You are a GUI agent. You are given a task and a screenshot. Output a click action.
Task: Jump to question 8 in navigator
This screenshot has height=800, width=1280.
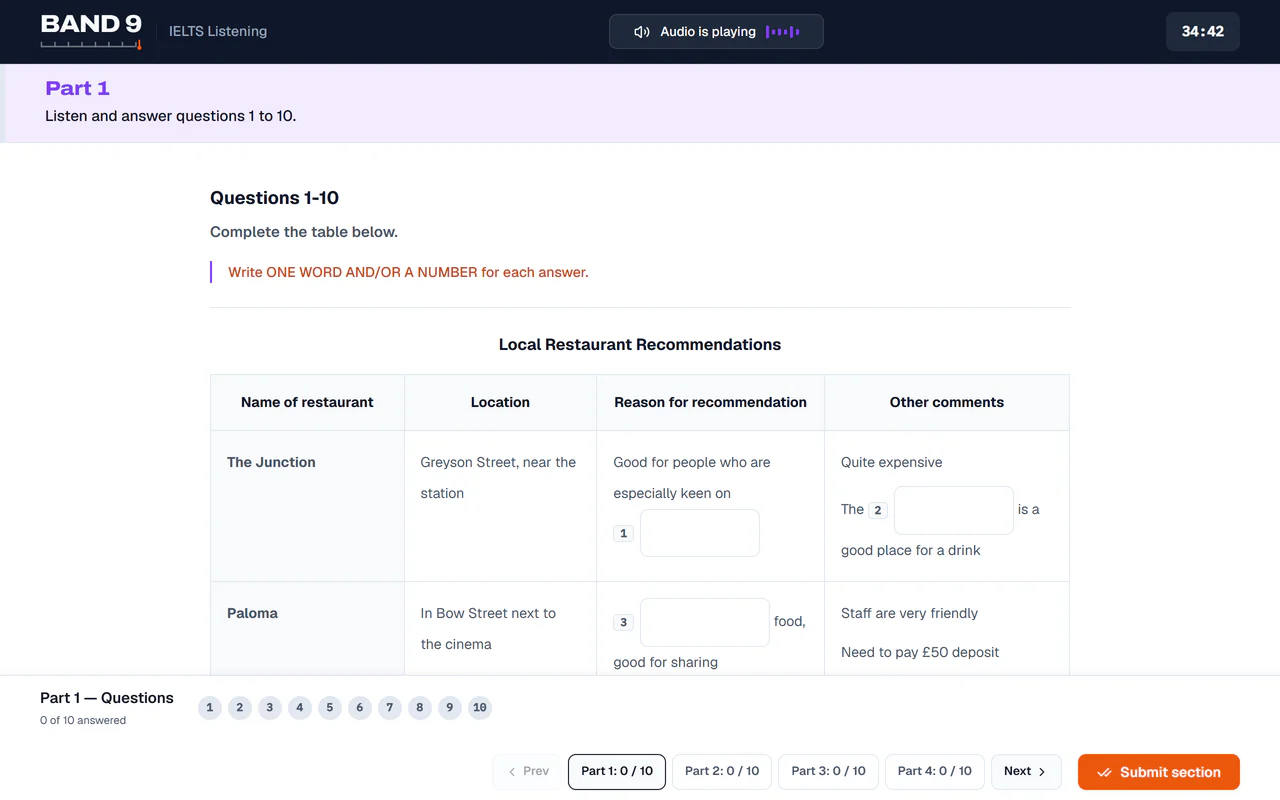(x=419, y=708)
